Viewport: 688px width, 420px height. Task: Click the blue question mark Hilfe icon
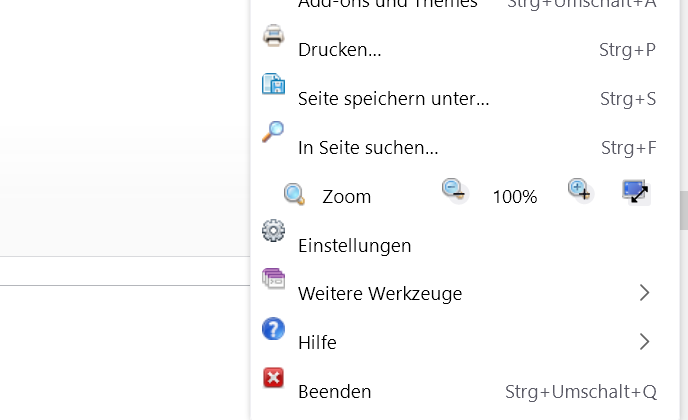[x=273, y=328]
